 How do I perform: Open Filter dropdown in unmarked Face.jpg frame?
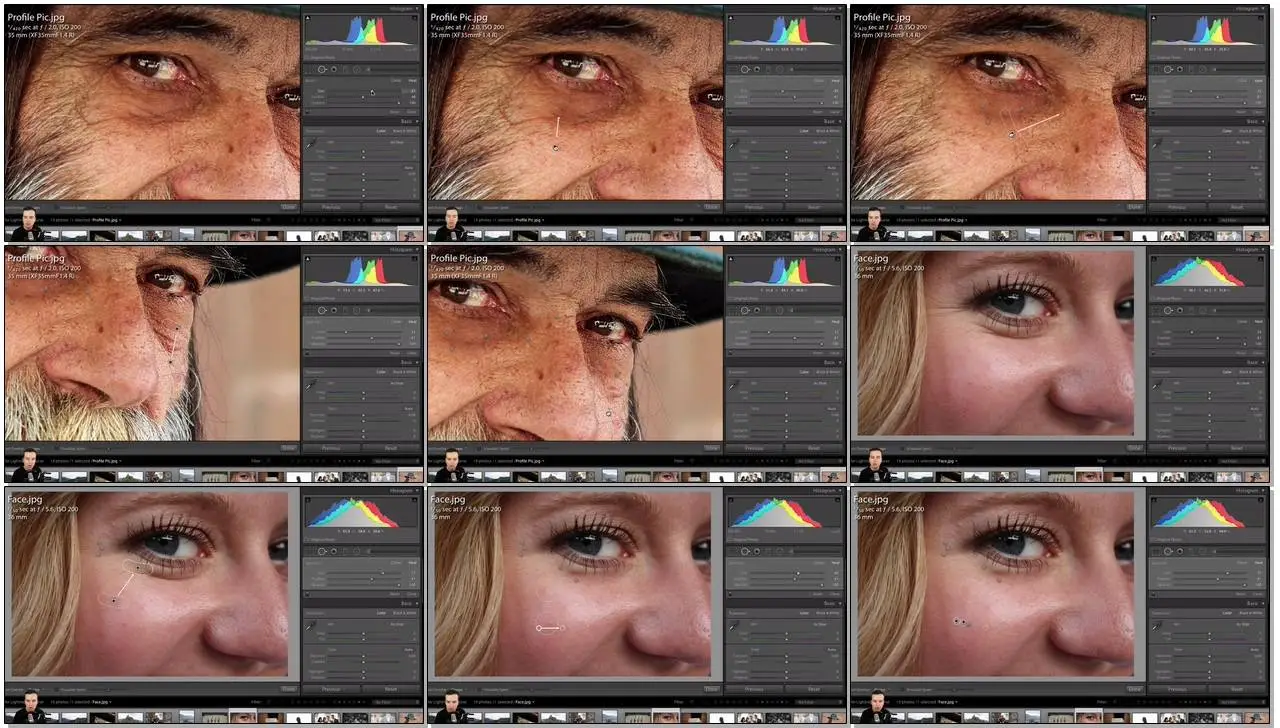pos(1242,461)
